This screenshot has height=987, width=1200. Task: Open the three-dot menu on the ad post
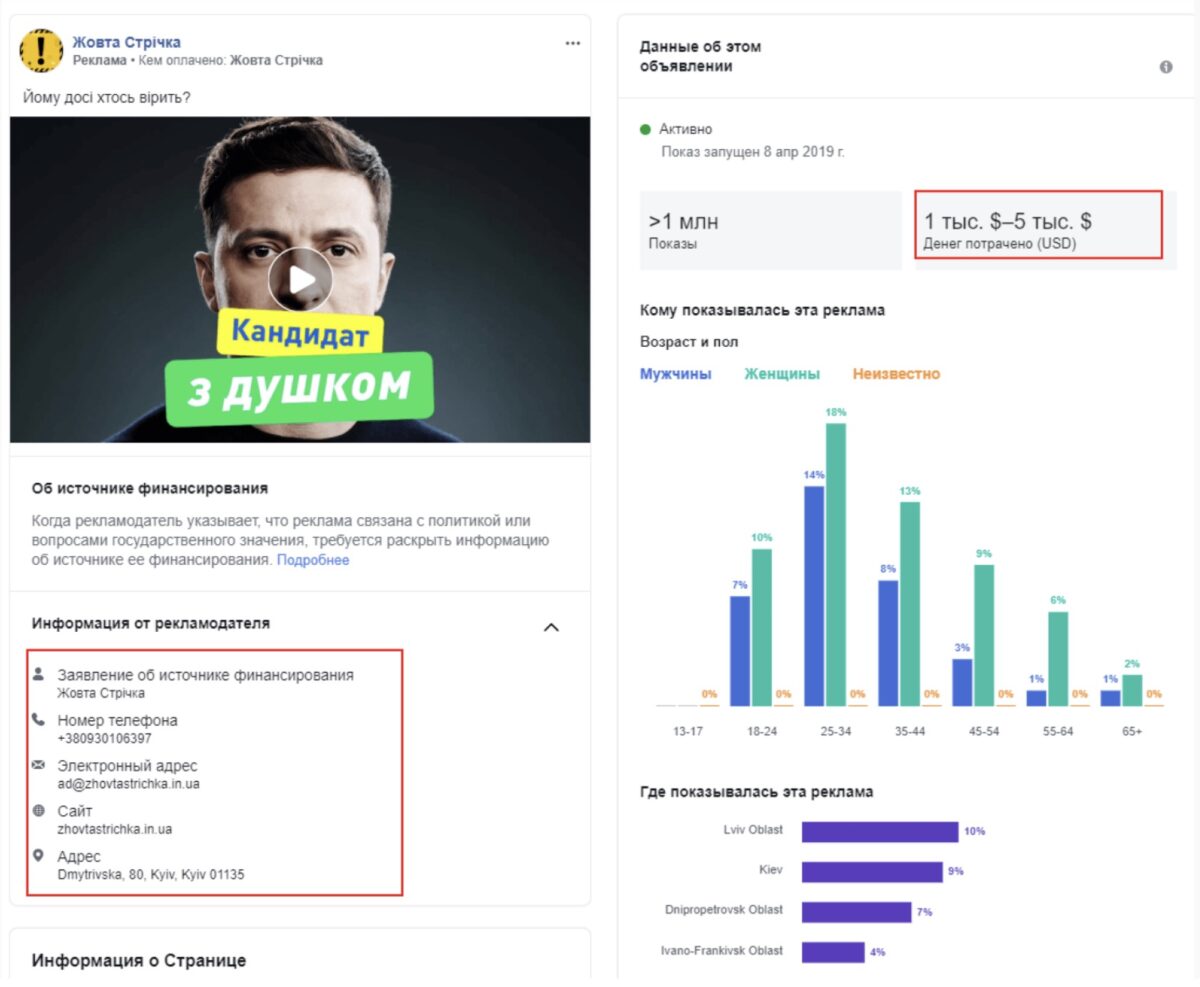click(x=572, y=43)
